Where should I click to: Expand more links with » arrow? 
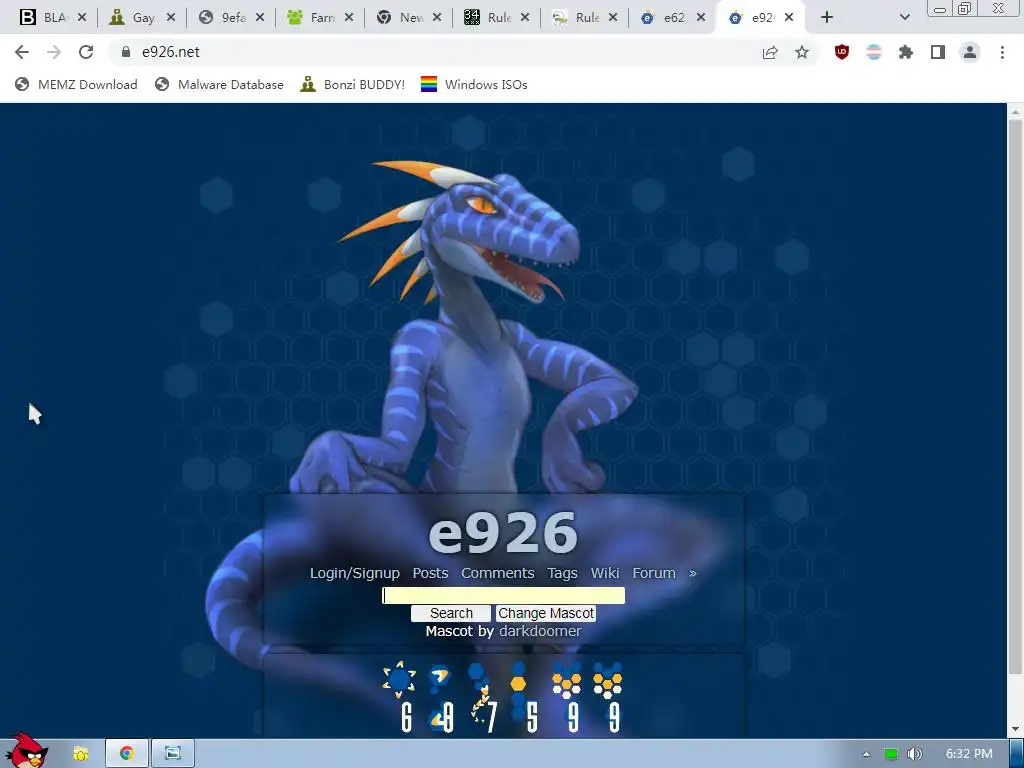tap(693, 573)
